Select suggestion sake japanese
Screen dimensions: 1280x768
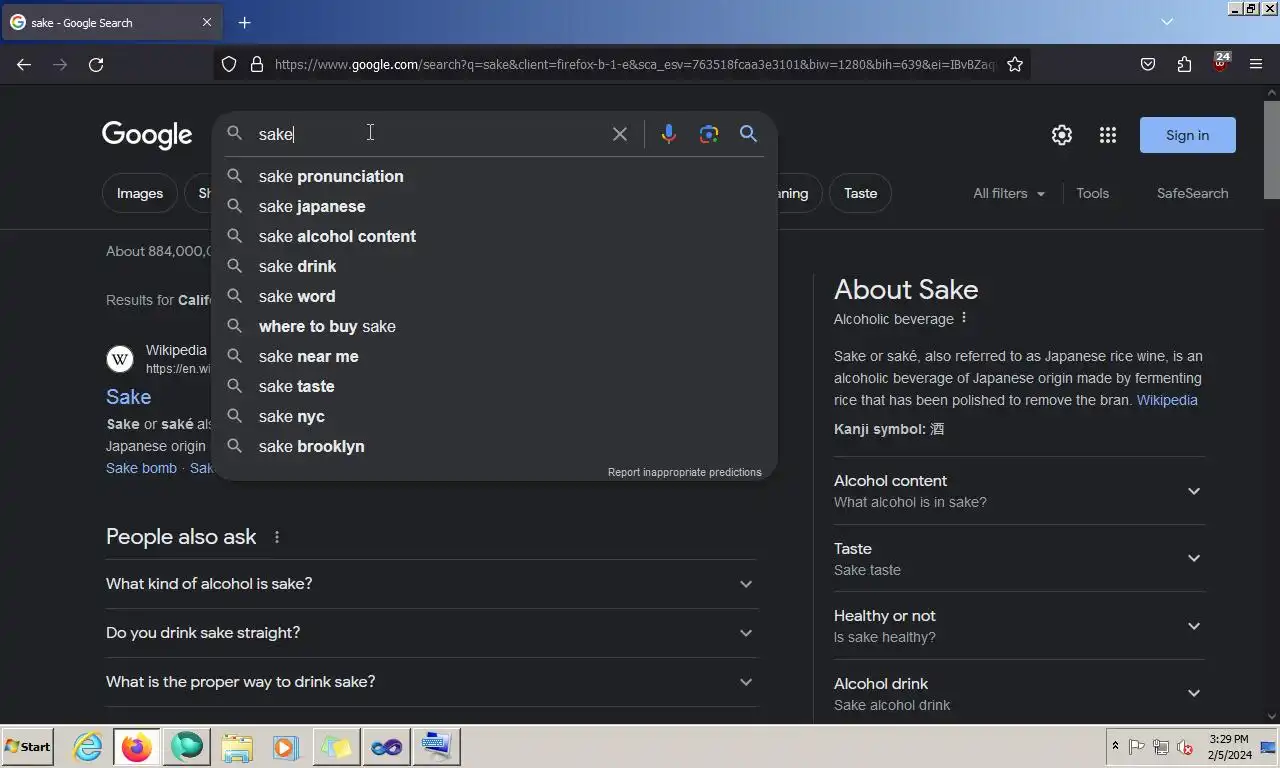(494, 206)
